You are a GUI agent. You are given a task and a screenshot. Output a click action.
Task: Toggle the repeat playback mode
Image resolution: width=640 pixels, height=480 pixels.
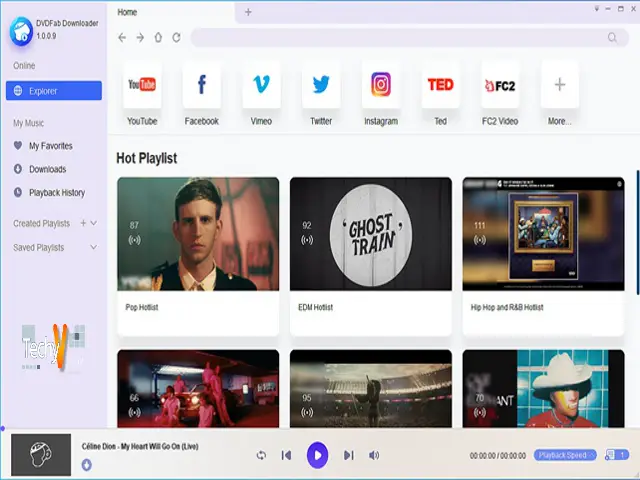tap(261, 455)
